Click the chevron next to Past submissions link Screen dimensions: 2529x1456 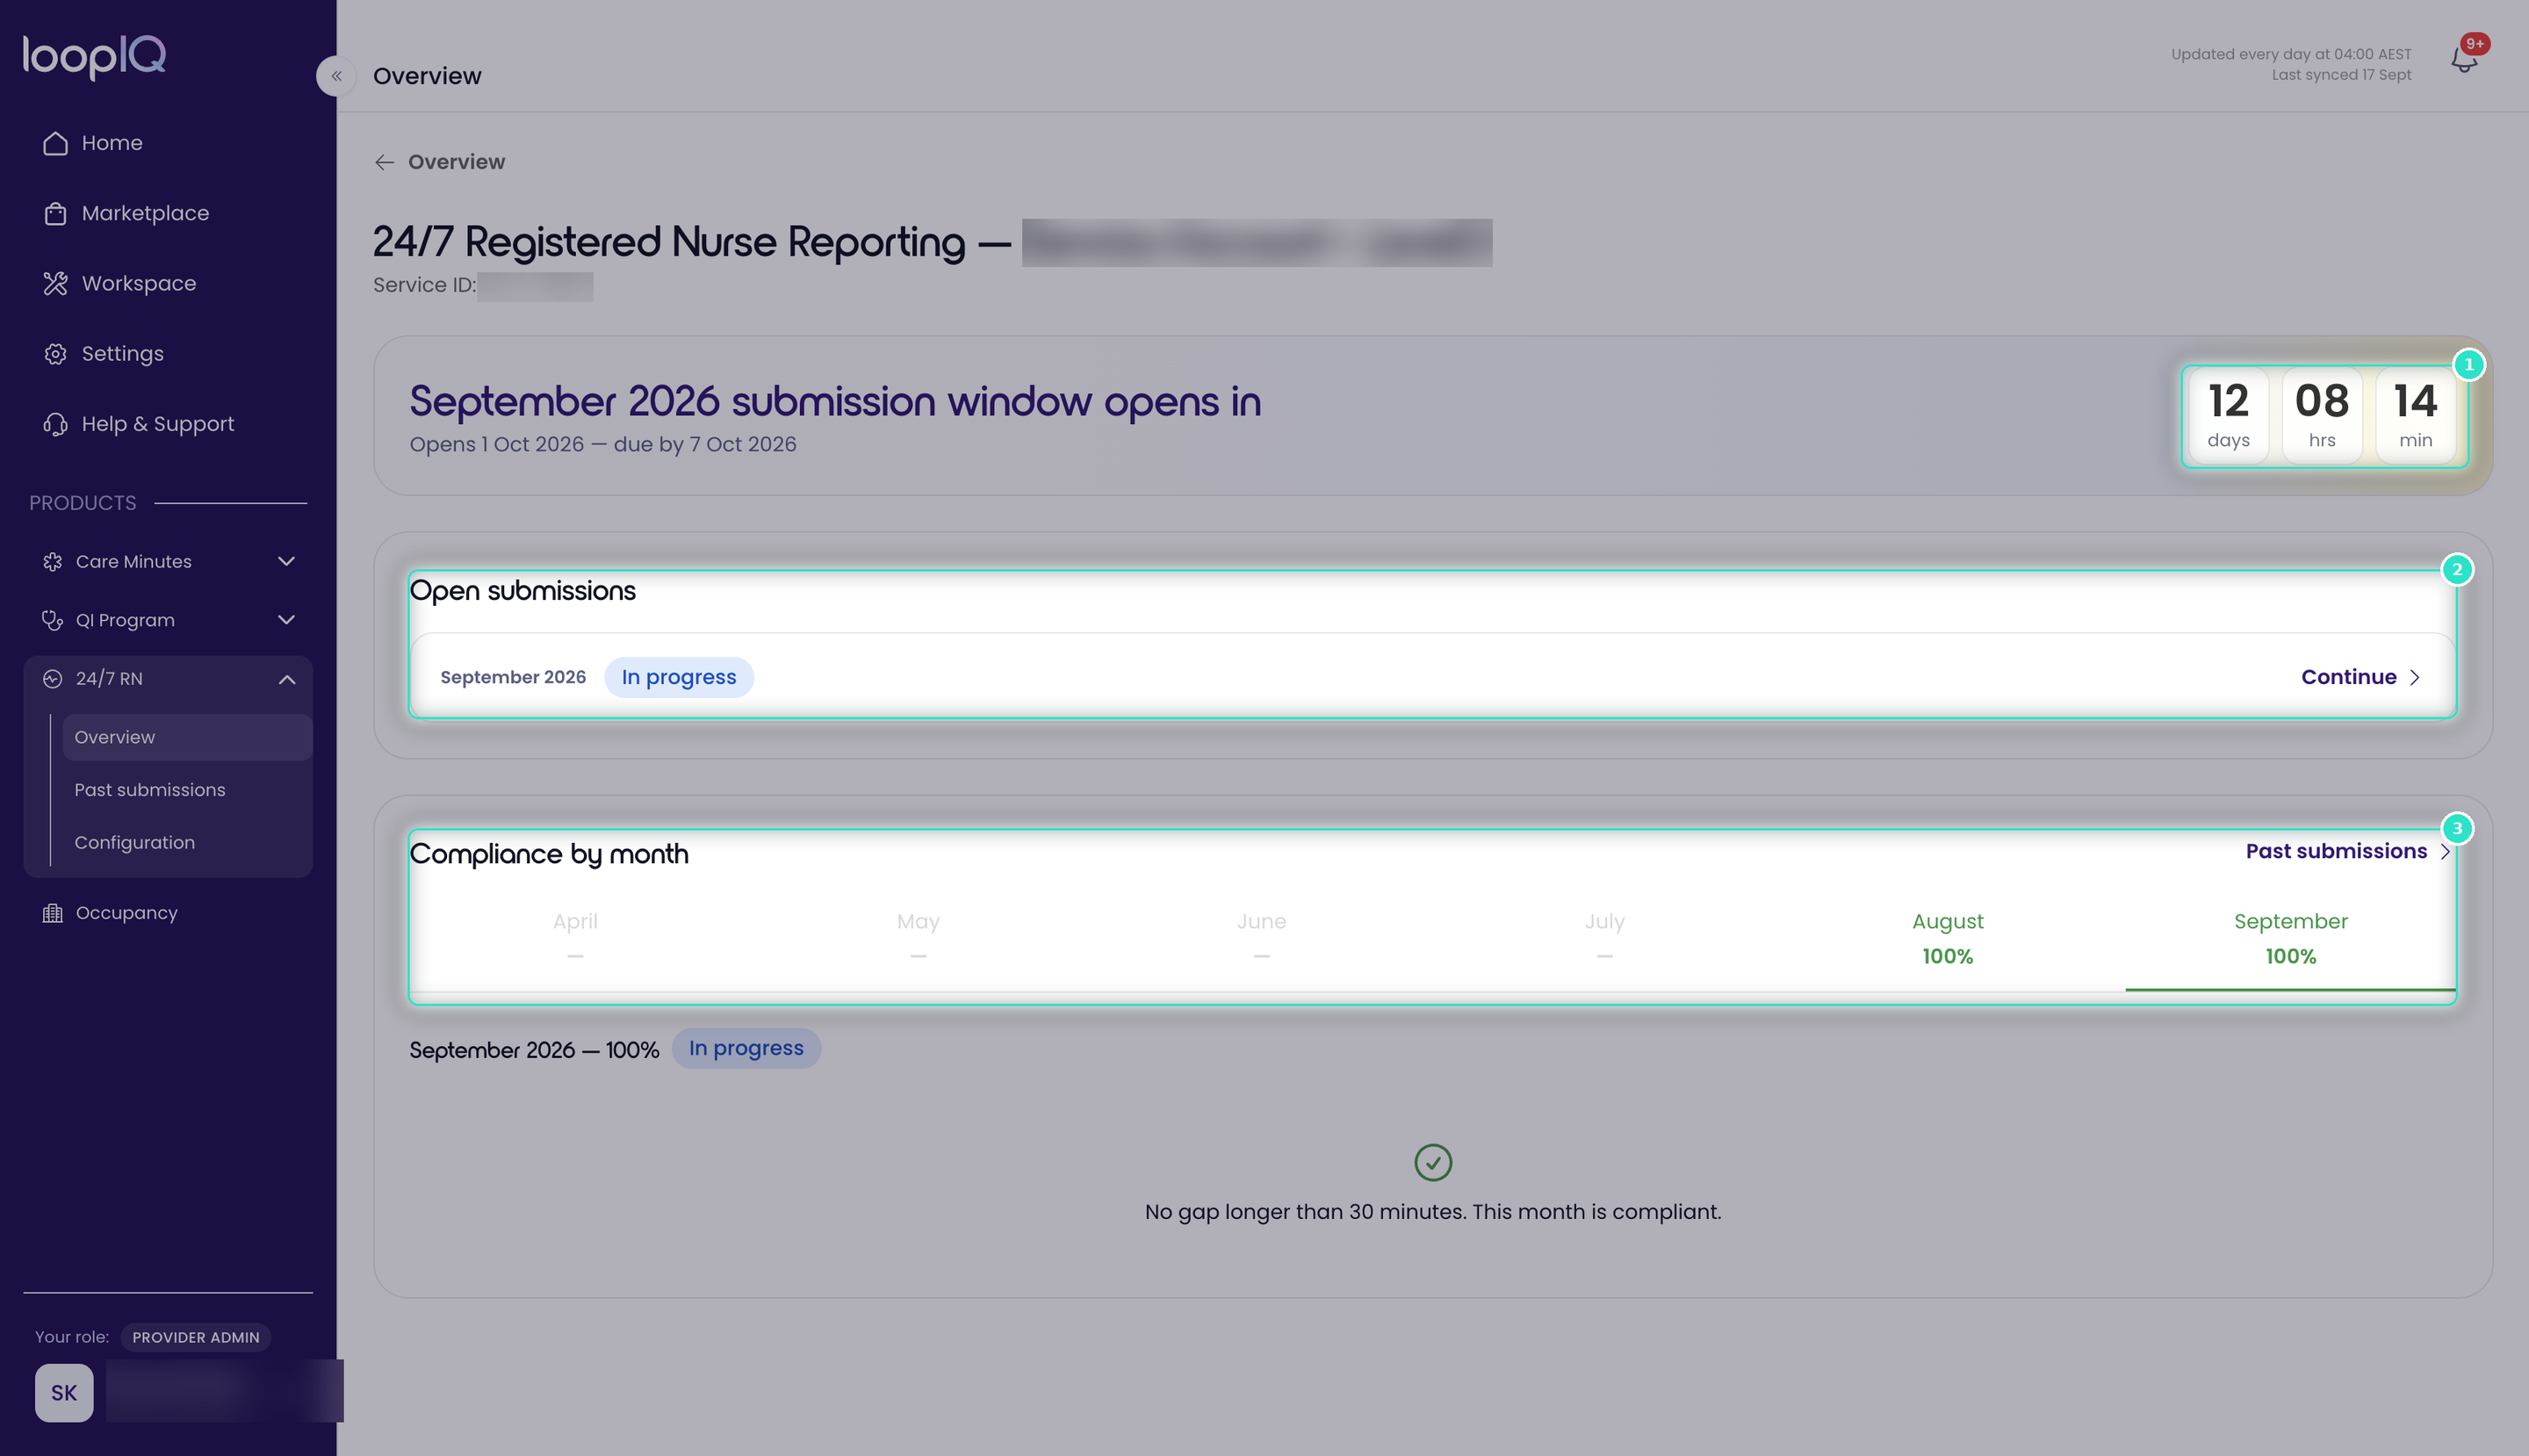coord(2445,852)
